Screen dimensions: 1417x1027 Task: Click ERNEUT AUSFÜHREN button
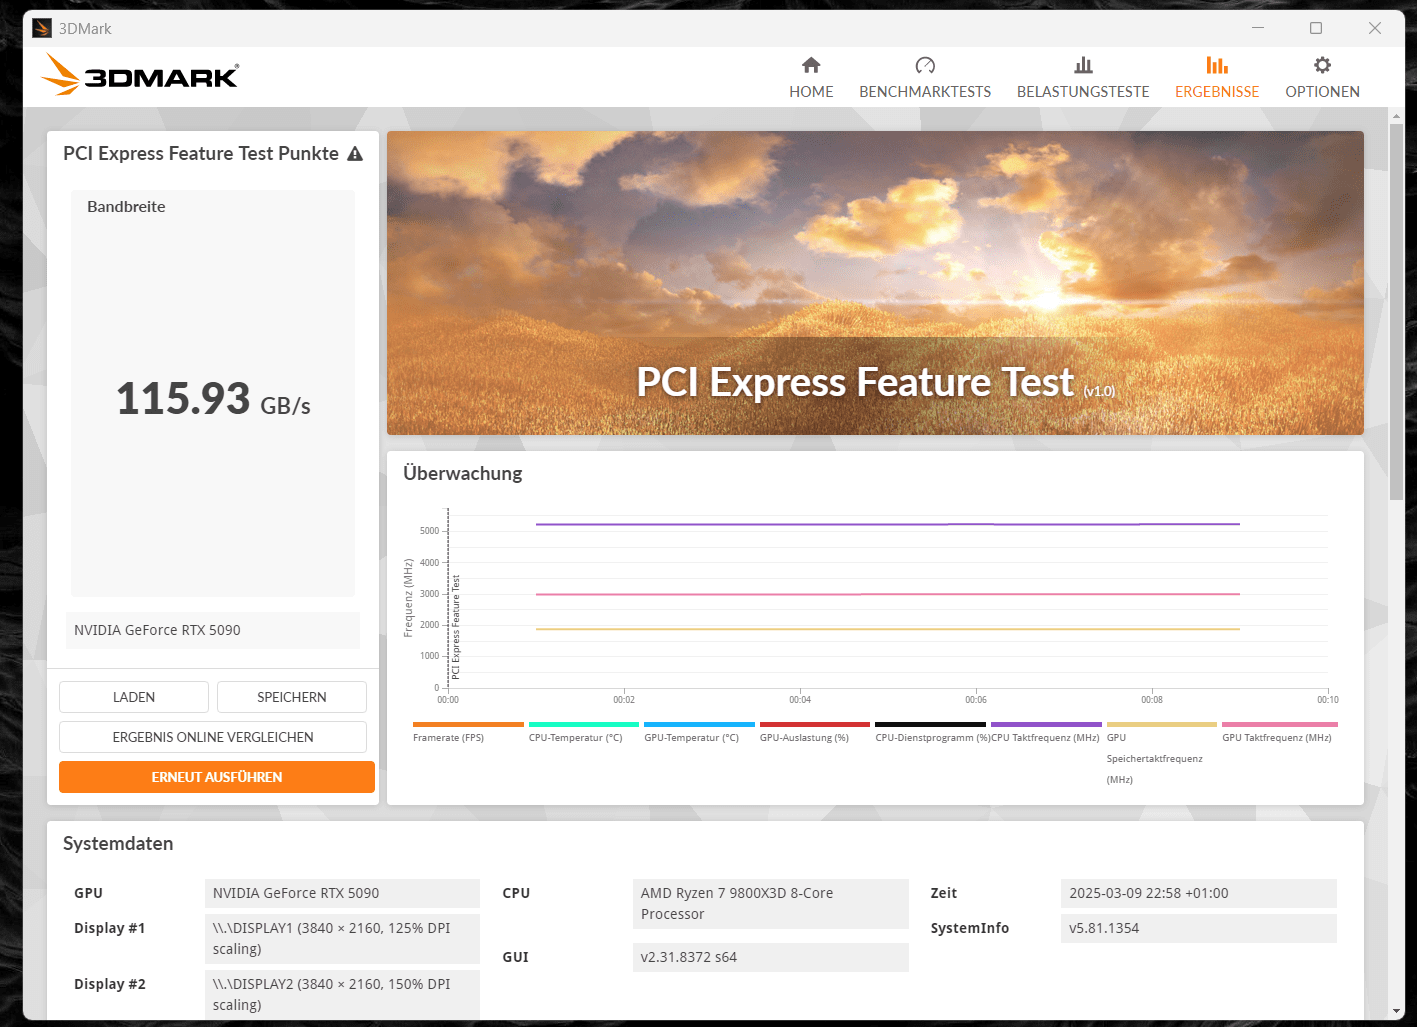point(217,777)
